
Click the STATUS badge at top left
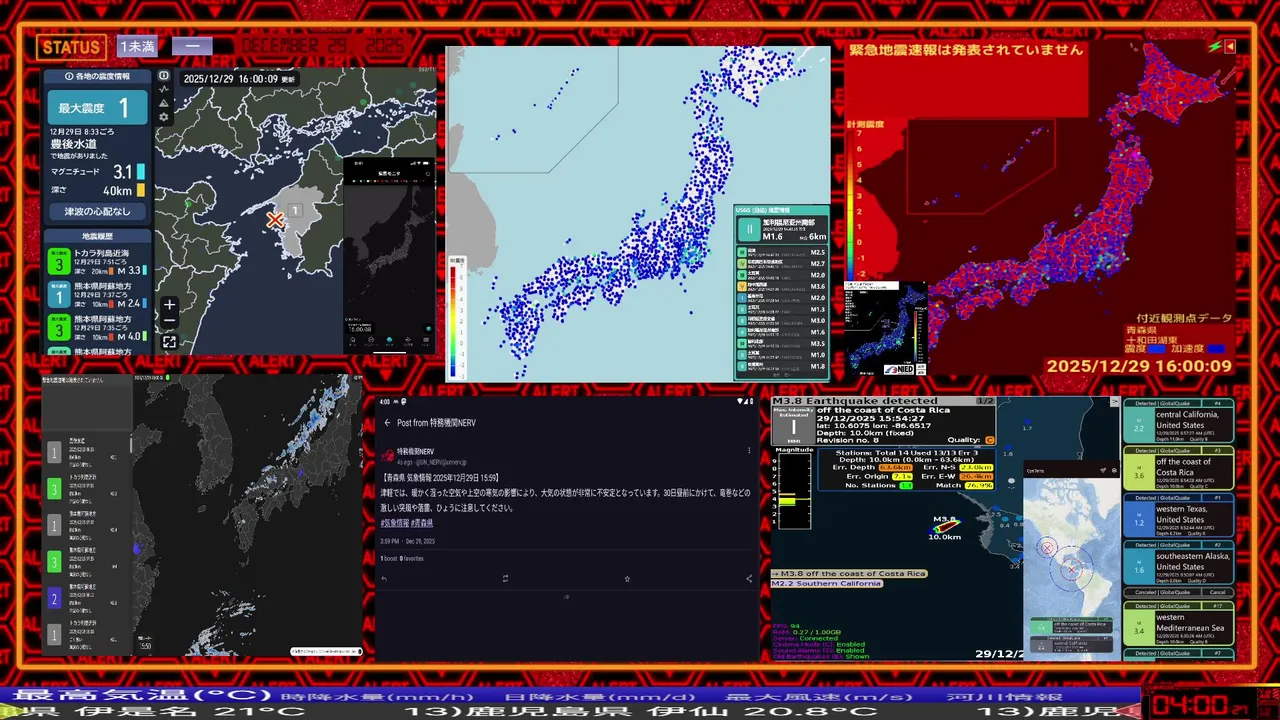[x=71, y=47]
